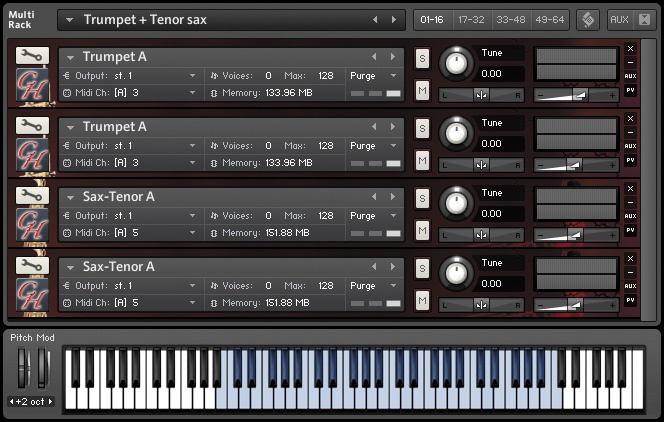The height and width of the screenshot is (422, 664).
Task: Open Midi Ch dropdown of first Sax-Tenor A
Action: point(192,232)
